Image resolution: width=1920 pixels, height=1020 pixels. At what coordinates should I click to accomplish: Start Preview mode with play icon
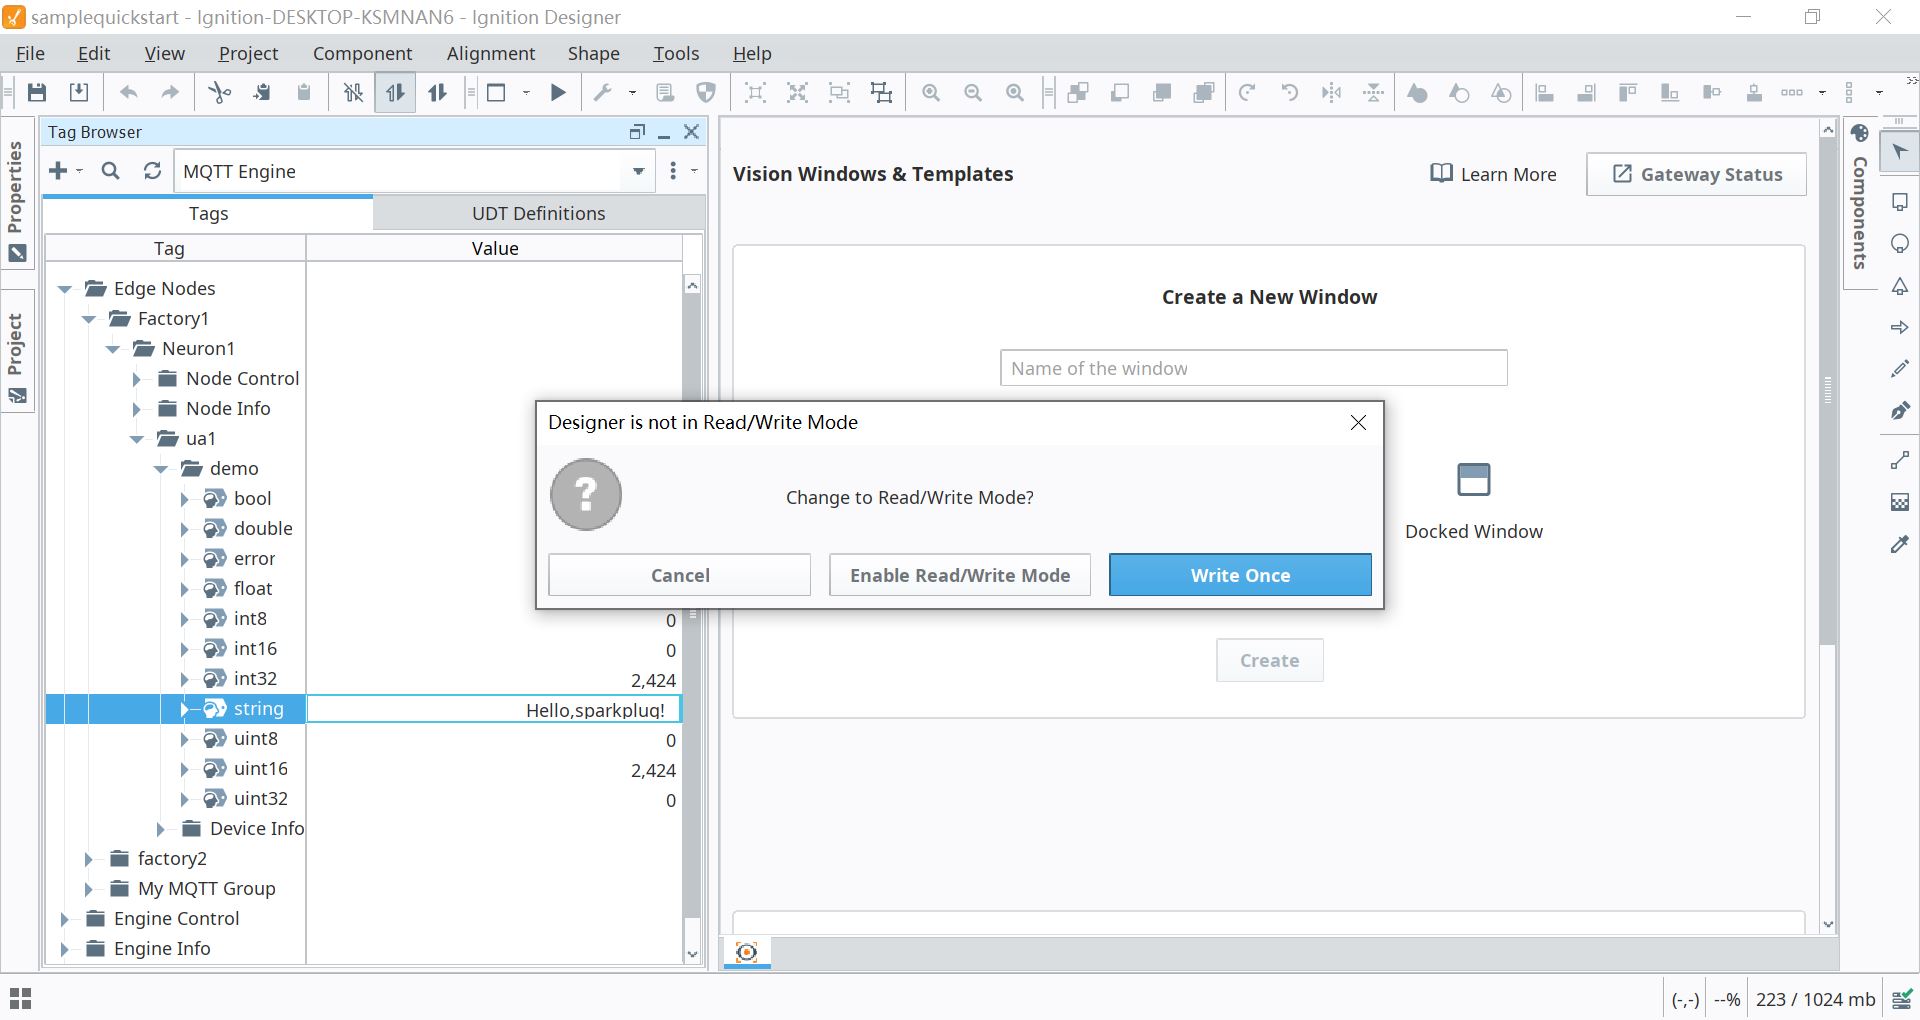[558, 93]
